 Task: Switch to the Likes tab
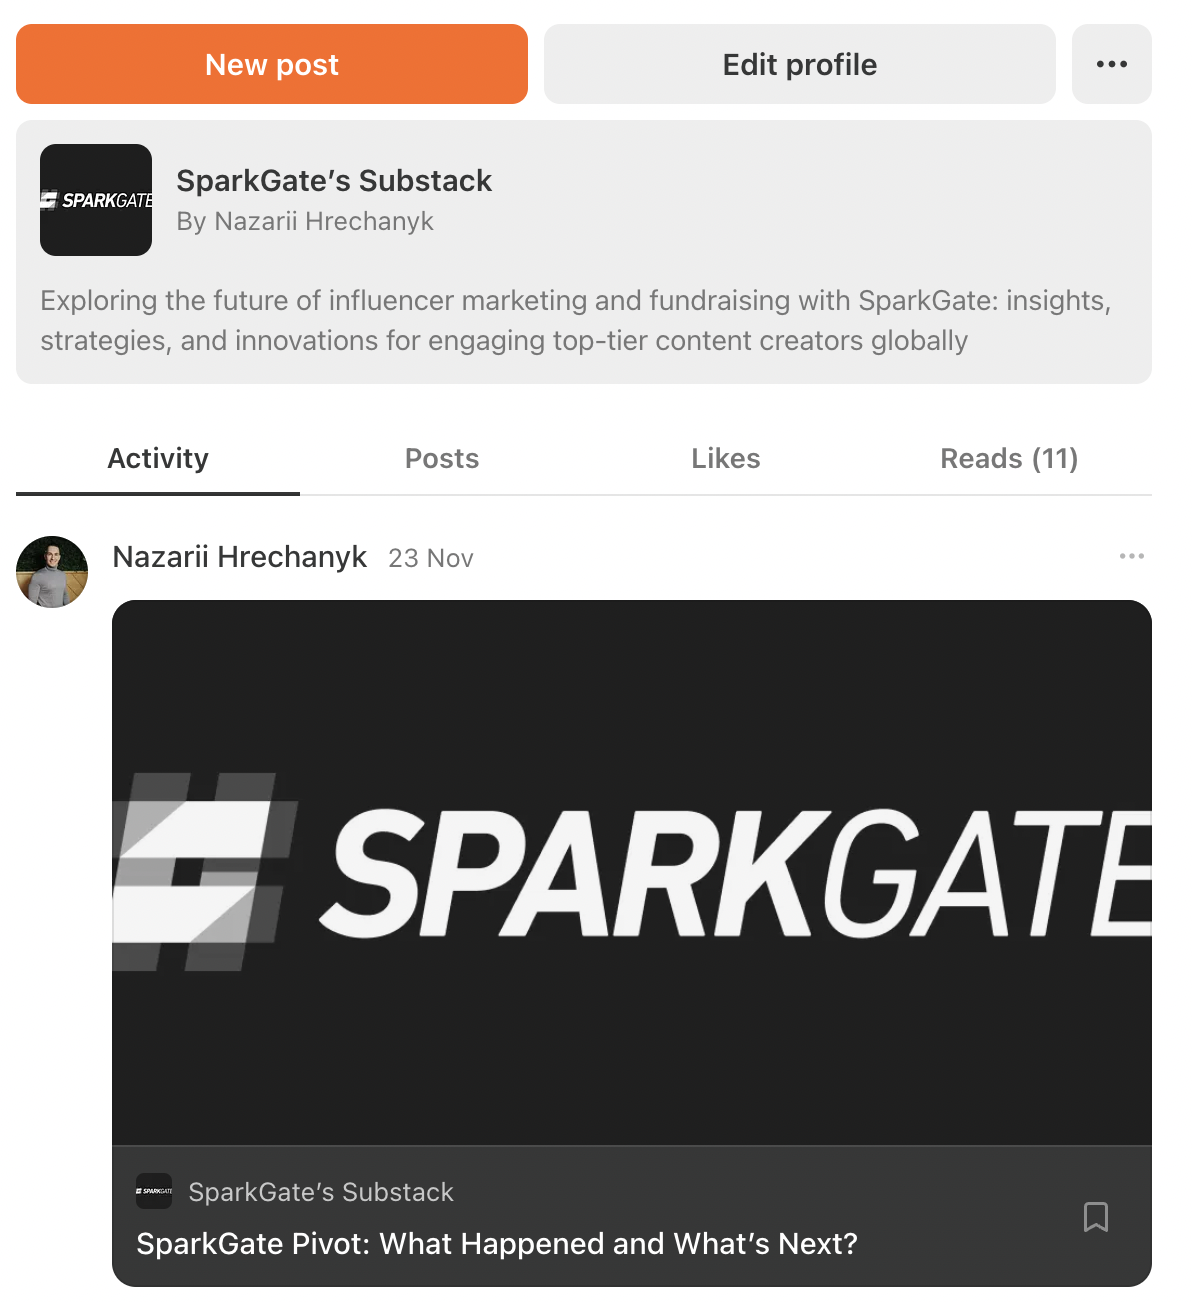pos(726,458)
